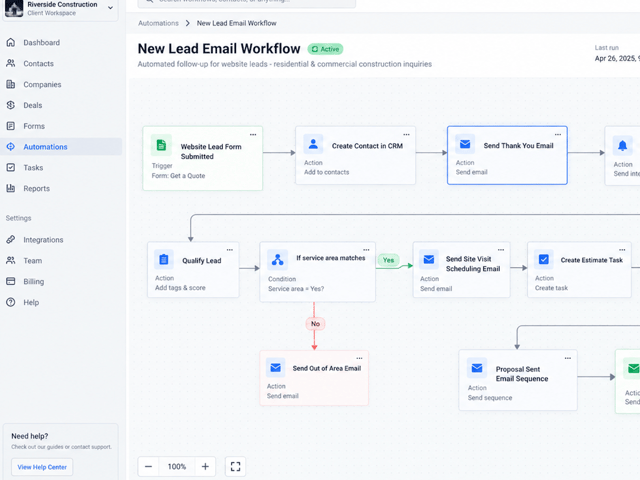Open Deals in sidebar

click(61, 105)
